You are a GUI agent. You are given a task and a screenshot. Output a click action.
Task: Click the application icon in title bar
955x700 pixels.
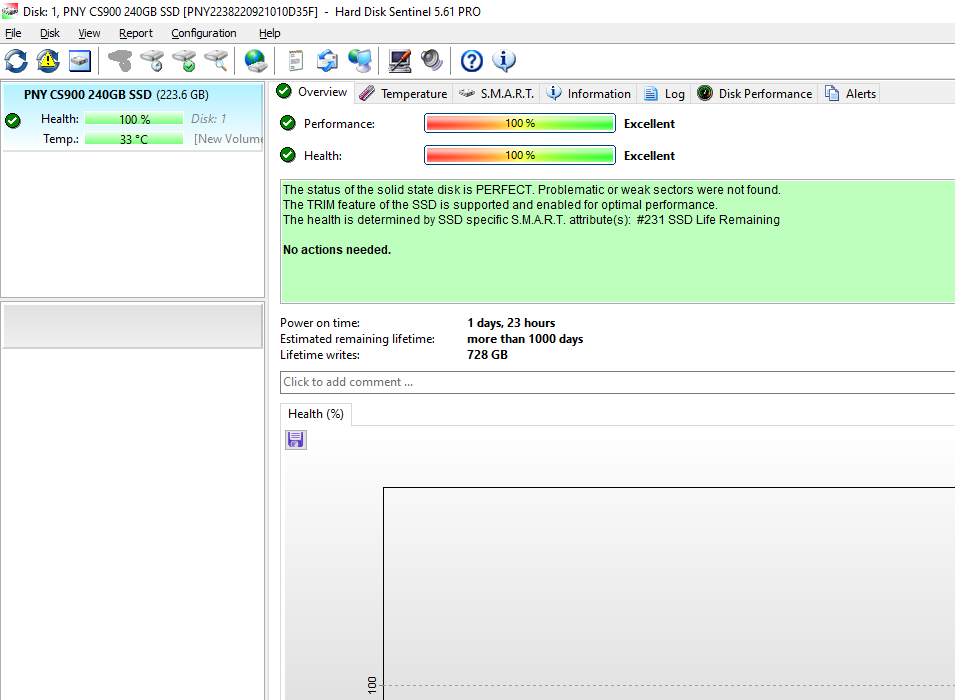(10, 11)
